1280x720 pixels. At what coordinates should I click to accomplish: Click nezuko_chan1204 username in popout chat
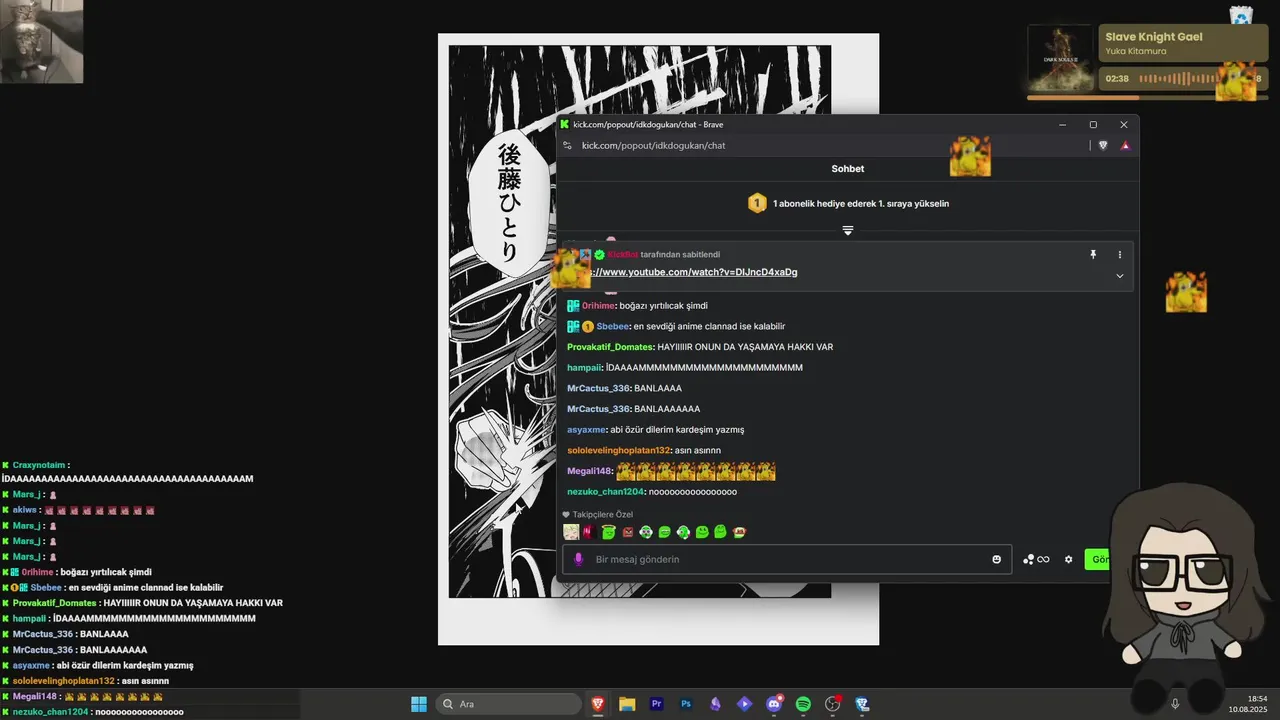(605, 492)
